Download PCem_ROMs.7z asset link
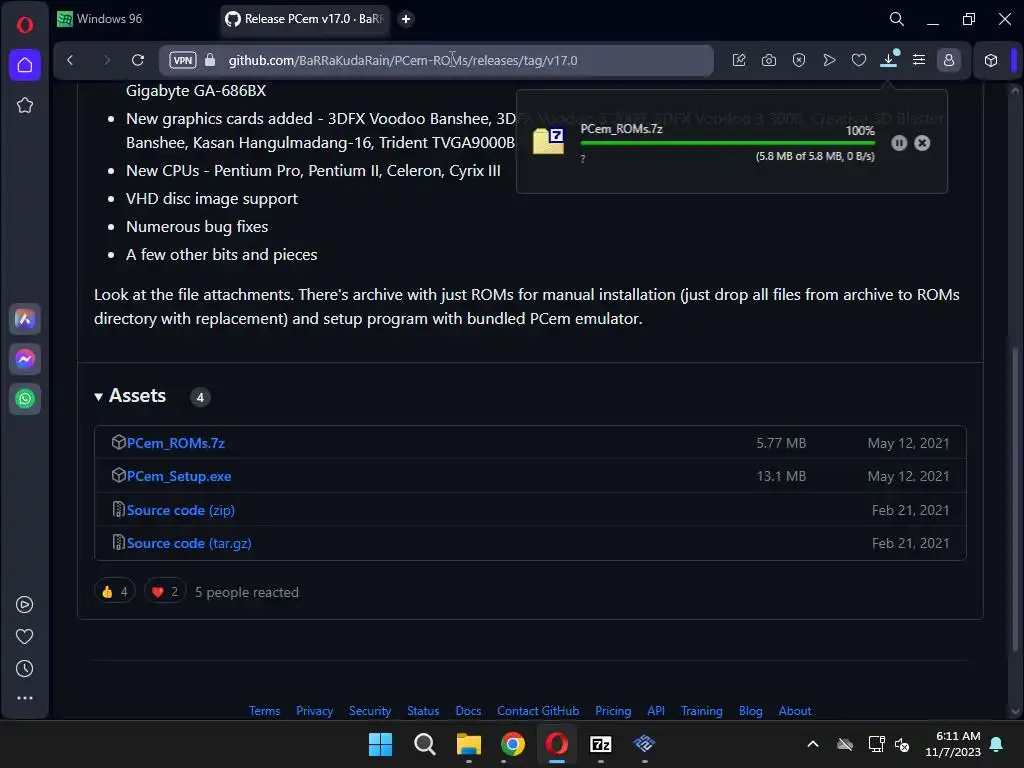Viewport: 1024px width, 768px height. pos(176,443)
